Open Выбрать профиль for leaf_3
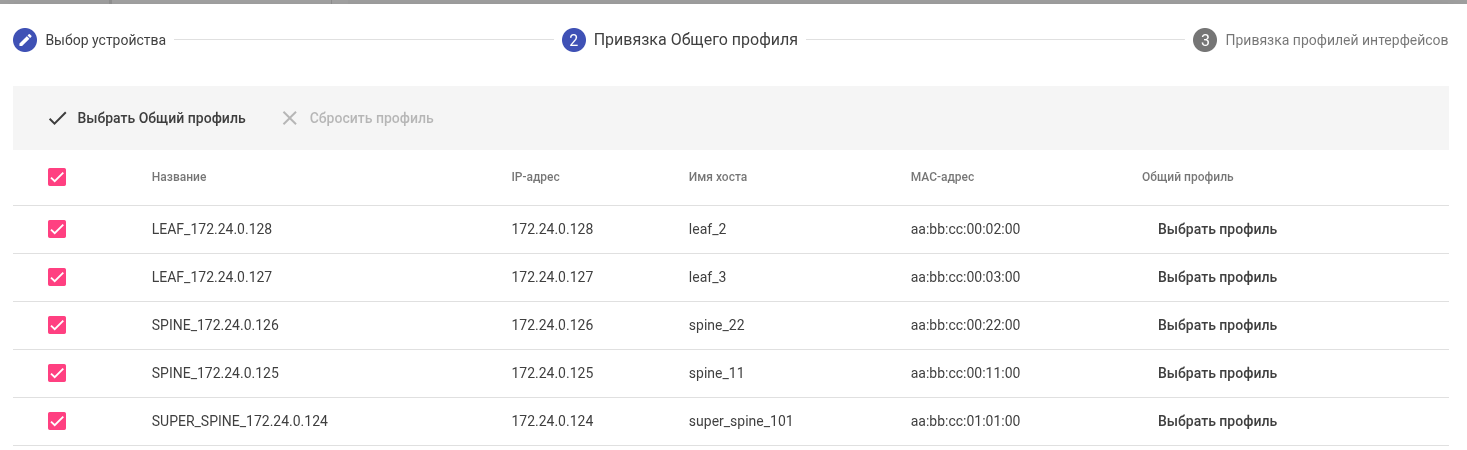The height and width of the screenshot is (450, 1467). 1217,277
